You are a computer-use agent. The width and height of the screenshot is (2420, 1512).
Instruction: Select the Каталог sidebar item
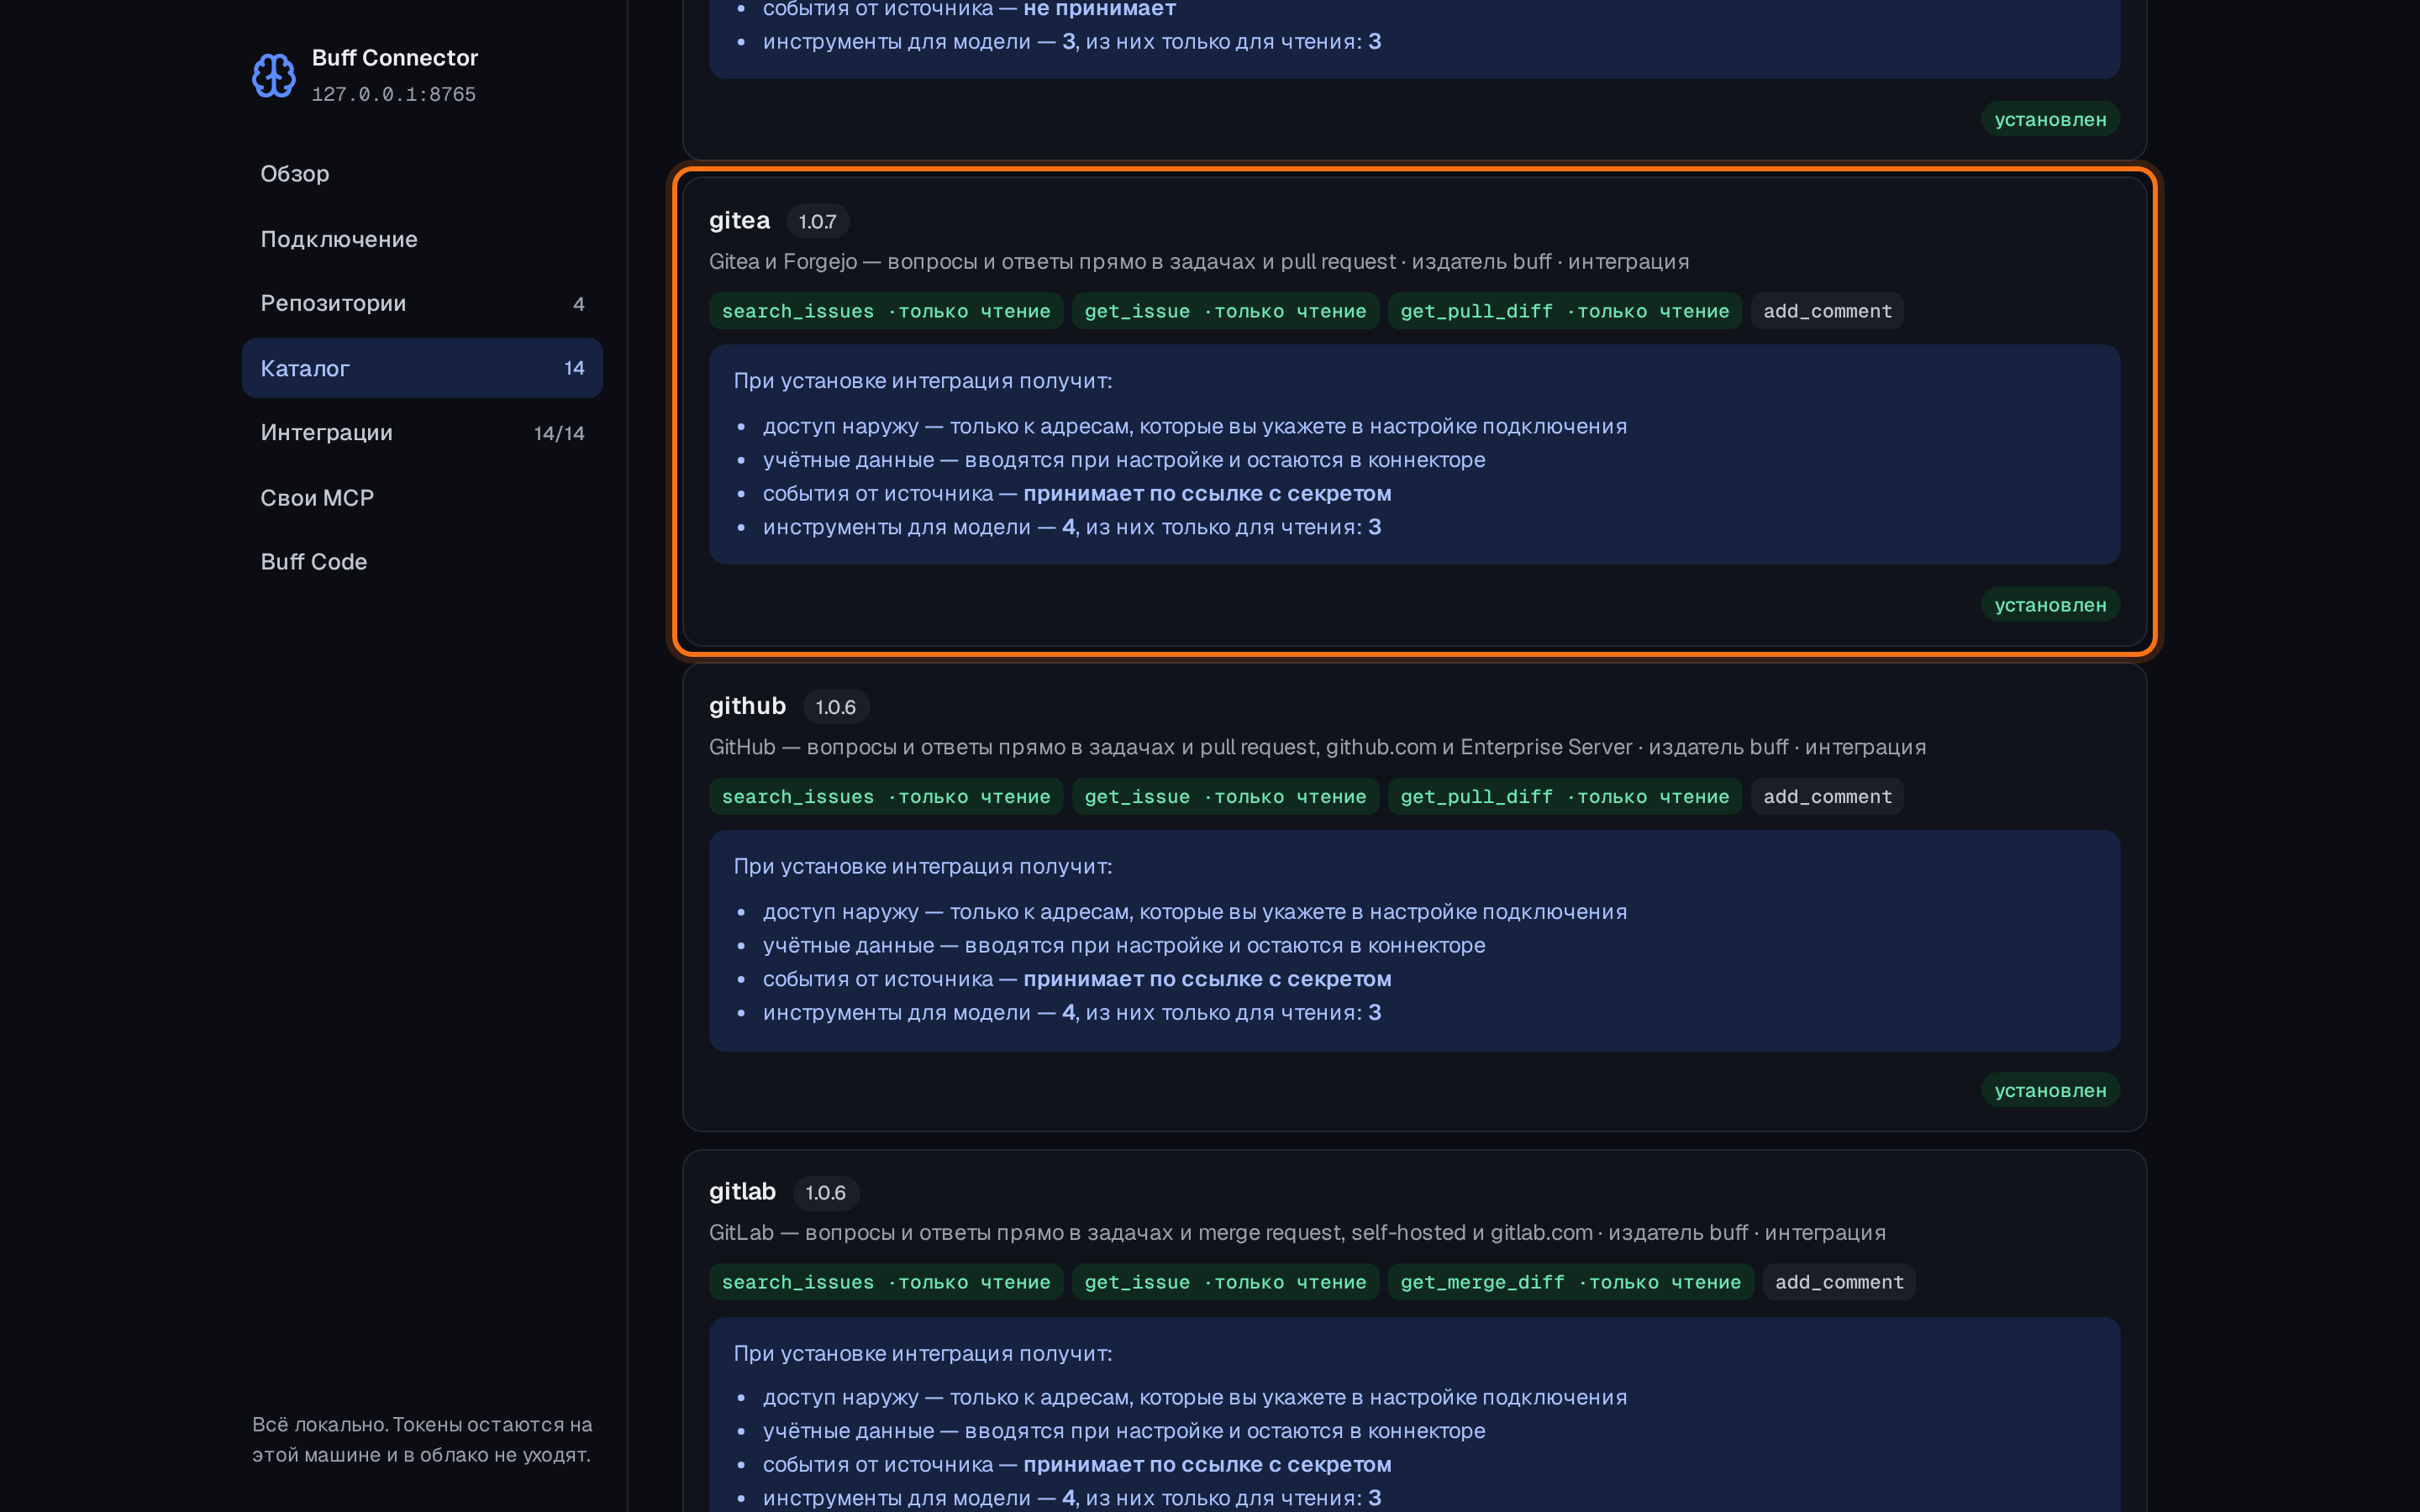[422, 368]
